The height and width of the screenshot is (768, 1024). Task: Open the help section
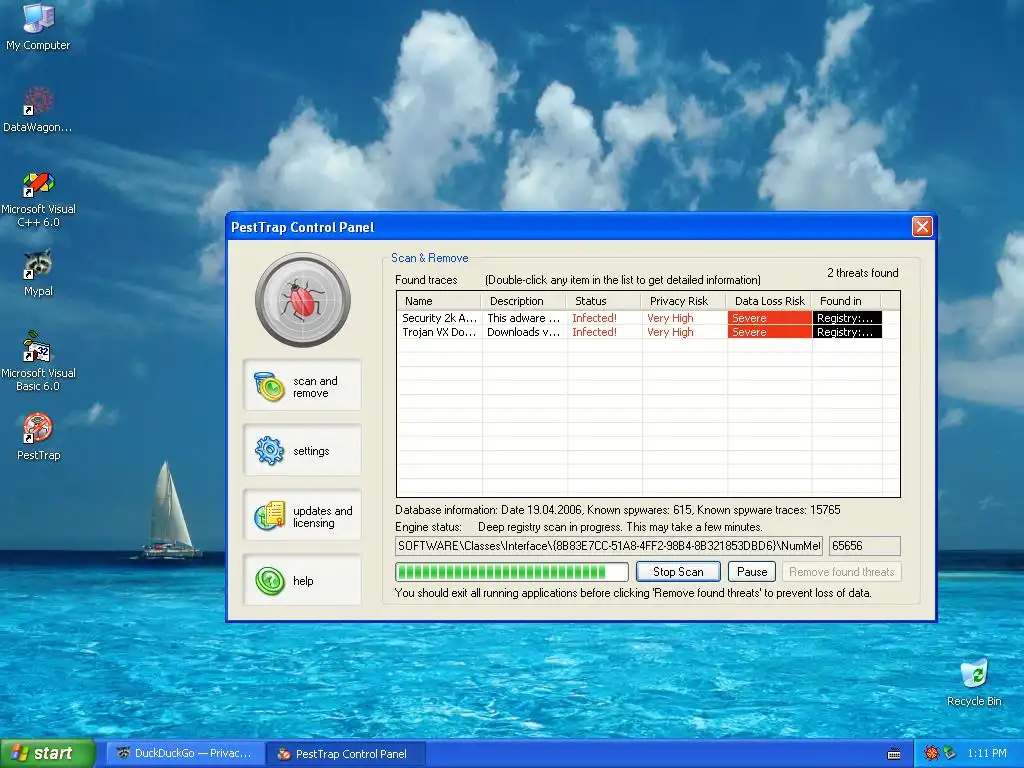pyautogui.click(x=302, y=581)
